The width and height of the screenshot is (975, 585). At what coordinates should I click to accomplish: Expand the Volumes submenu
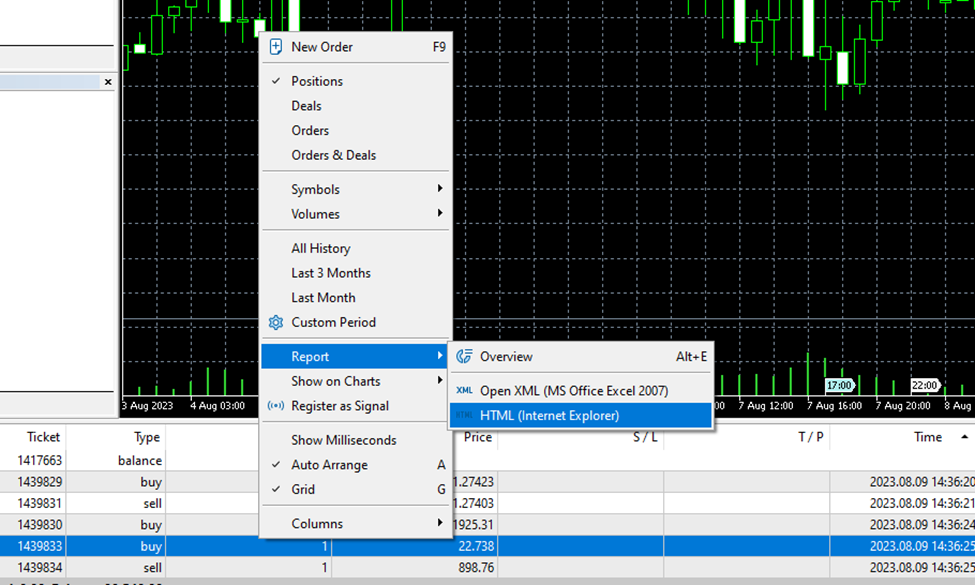356,214
